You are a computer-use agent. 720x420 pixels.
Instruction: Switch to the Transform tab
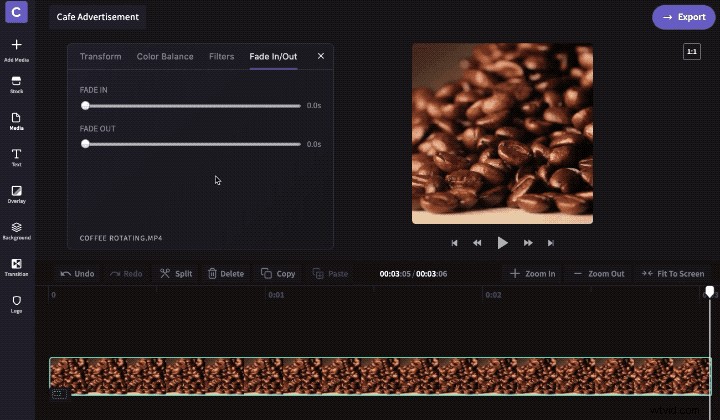(x=101, y=56)
